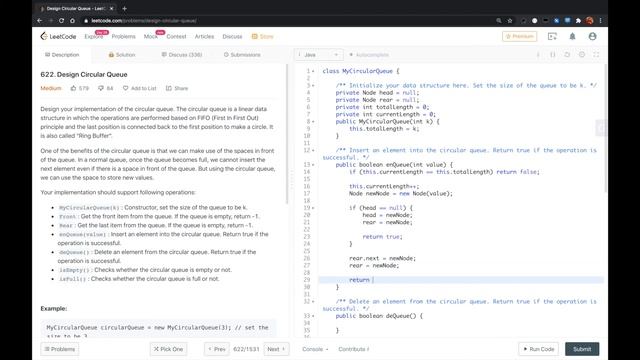Open the user profile avatar menu

tap(592, 36)
